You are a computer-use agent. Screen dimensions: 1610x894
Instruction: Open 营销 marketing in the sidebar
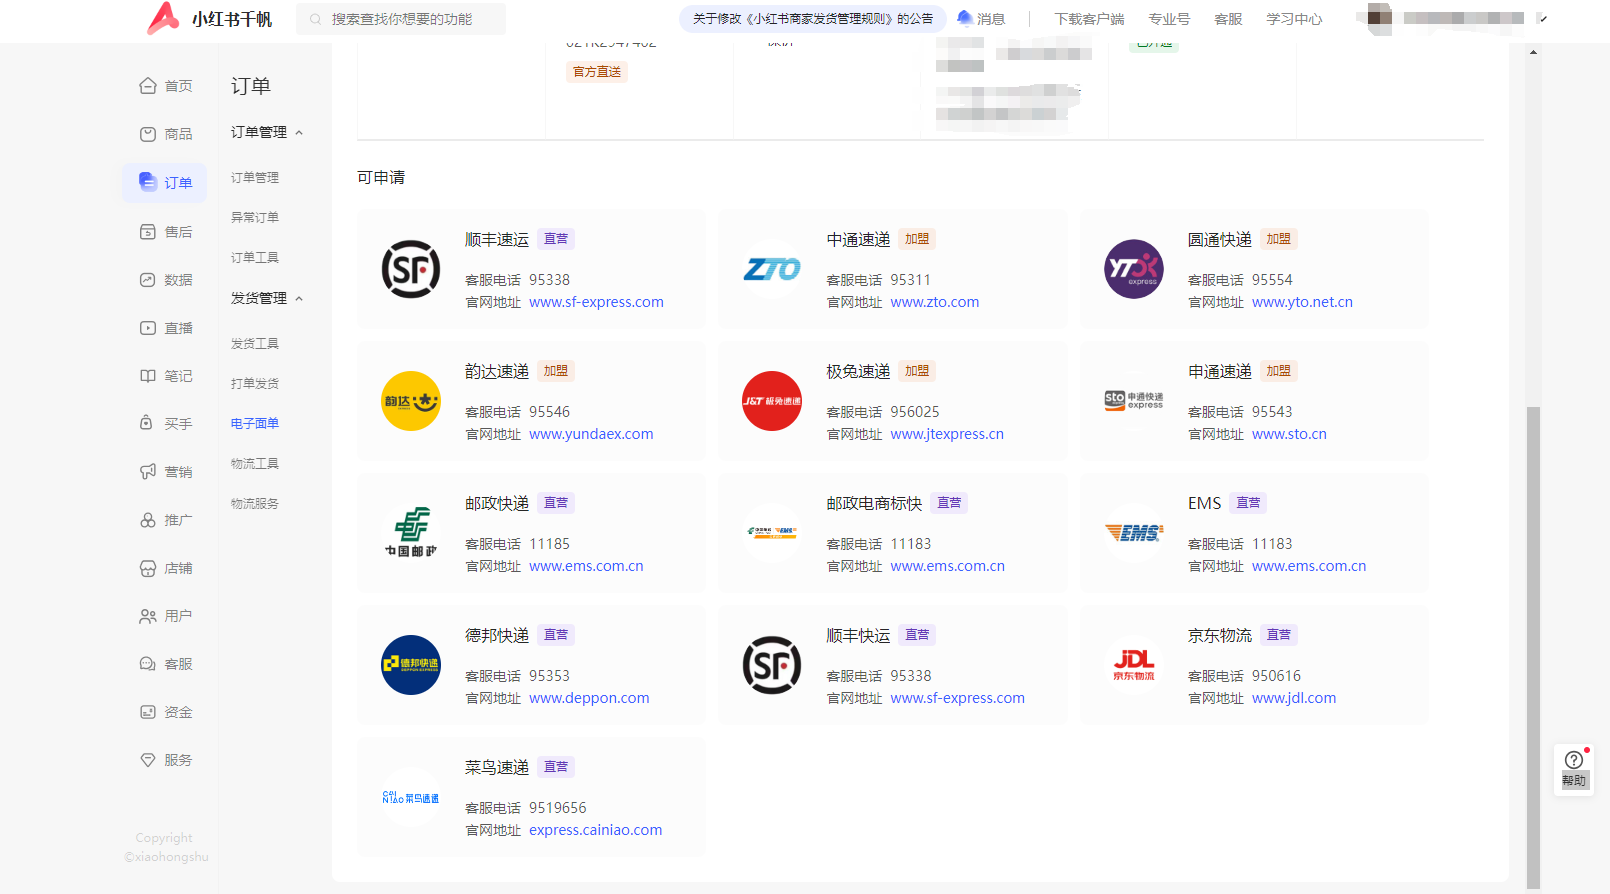[165, 472]
